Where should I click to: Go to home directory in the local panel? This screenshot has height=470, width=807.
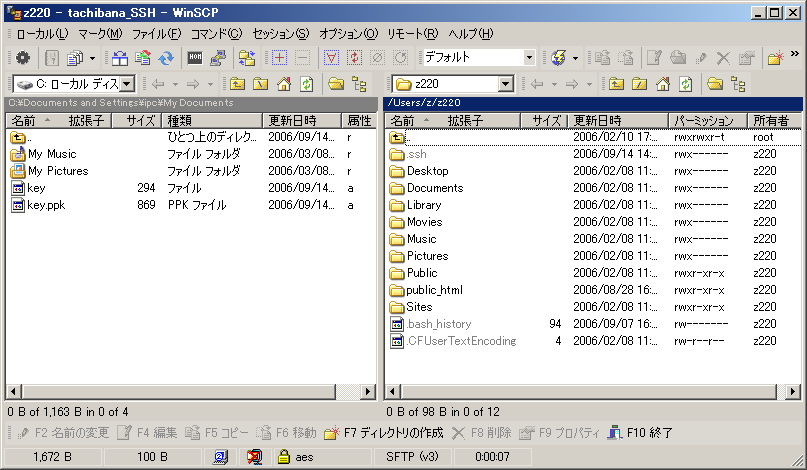pos(284,83)
